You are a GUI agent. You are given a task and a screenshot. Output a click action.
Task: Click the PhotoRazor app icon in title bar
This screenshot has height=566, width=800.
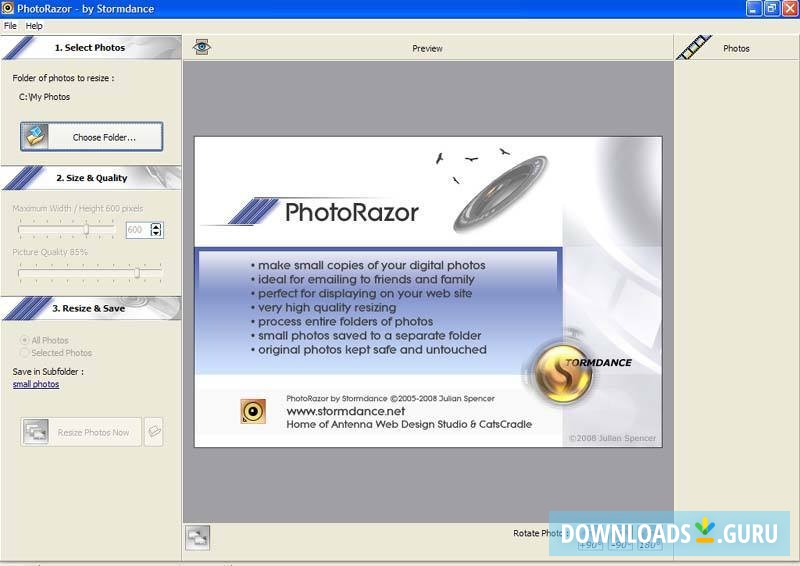coord(7,8)
